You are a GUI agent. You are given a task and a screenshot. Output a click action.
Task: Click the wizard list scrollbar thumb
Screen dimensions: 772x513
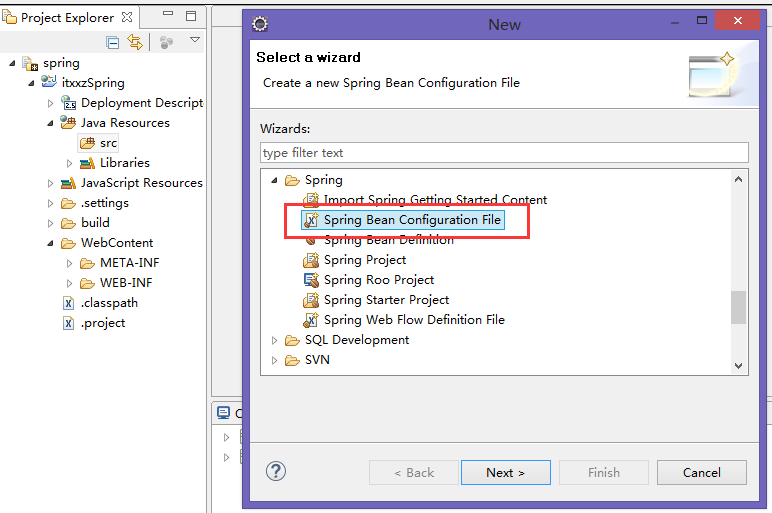(x=738, y=308)
